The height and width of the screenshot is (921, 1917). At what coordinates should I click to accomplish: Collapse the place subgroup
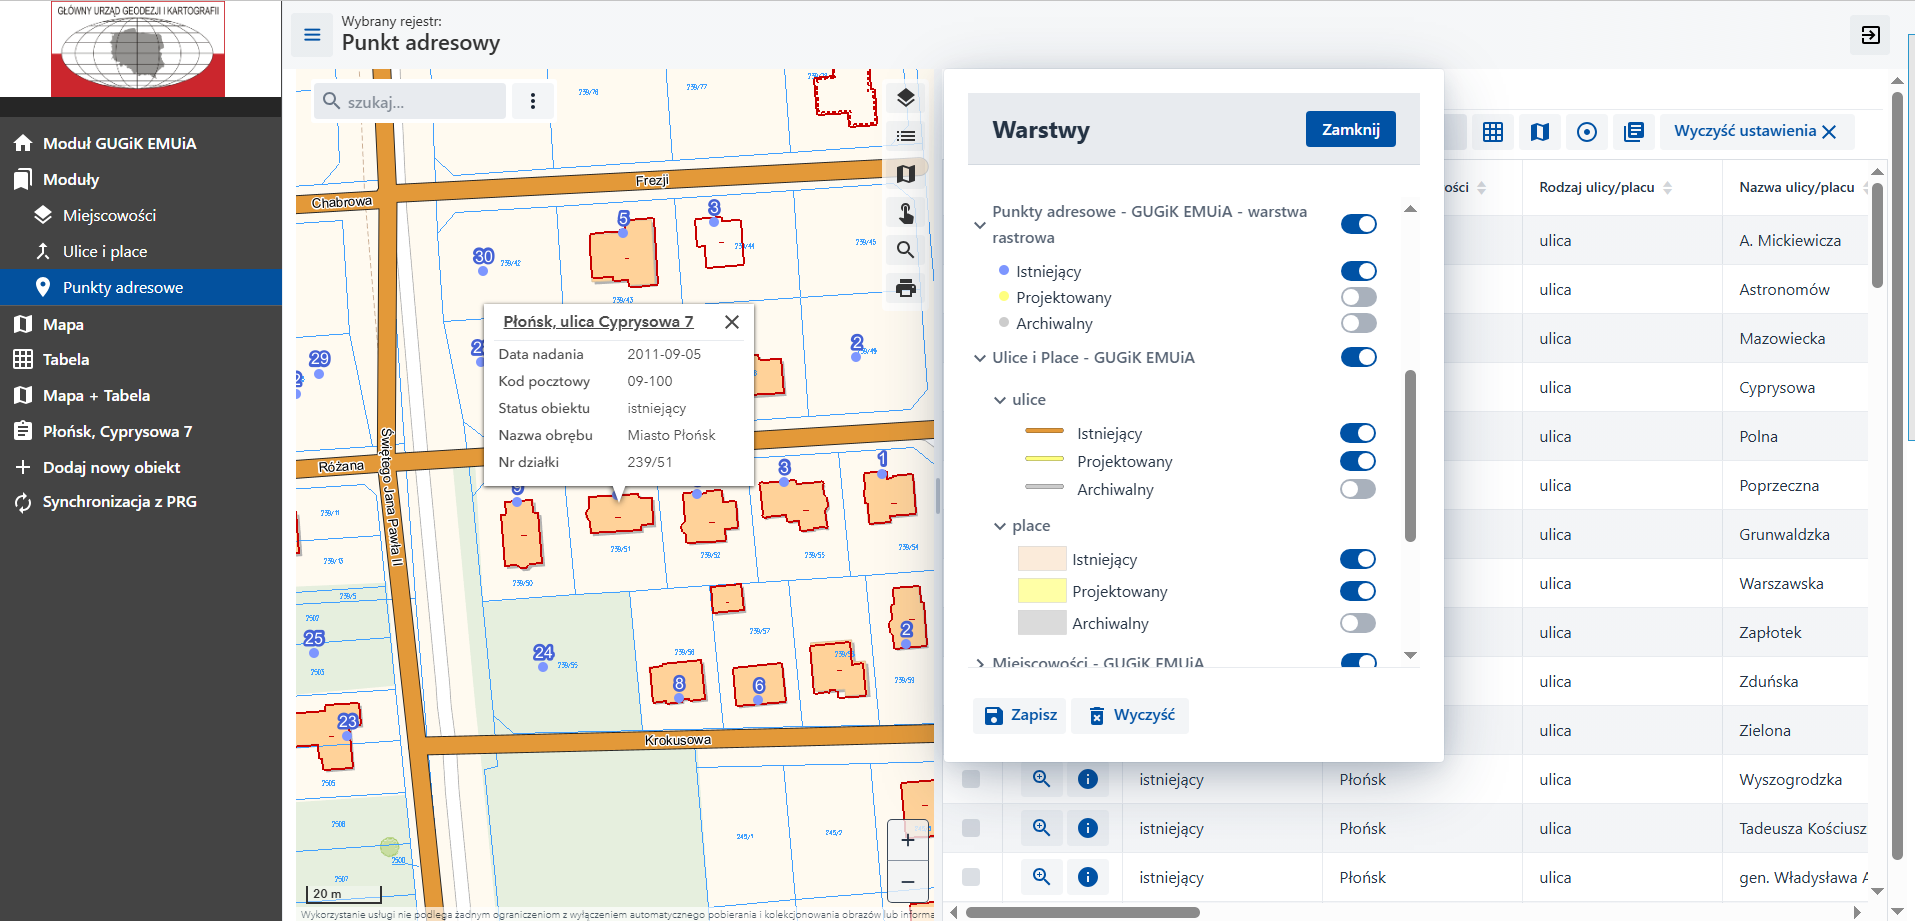pyautogui.click(x=1000, y=526)
